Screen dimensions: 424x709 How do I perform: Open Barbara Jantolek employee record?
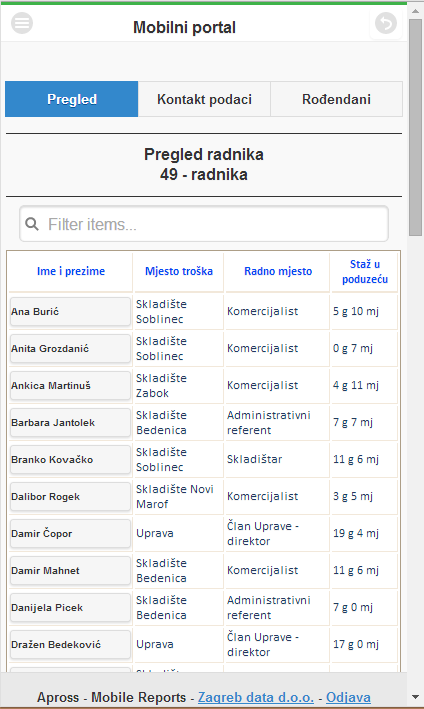(70, 422)
